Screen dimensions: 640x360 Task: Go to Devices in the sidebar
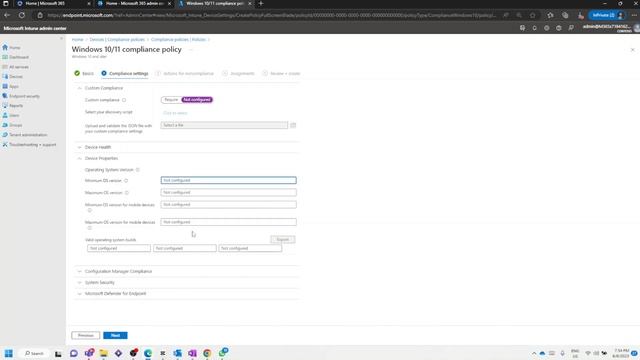click(x=13, y=77)
